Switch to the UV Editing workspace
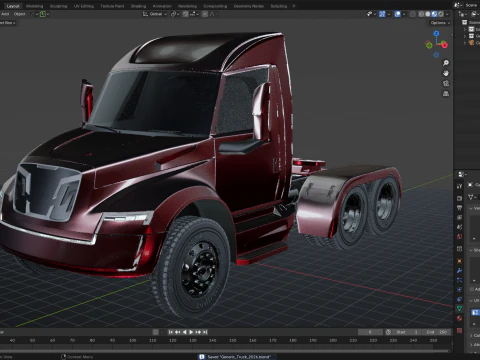480x360 pixels. (84, 6)
